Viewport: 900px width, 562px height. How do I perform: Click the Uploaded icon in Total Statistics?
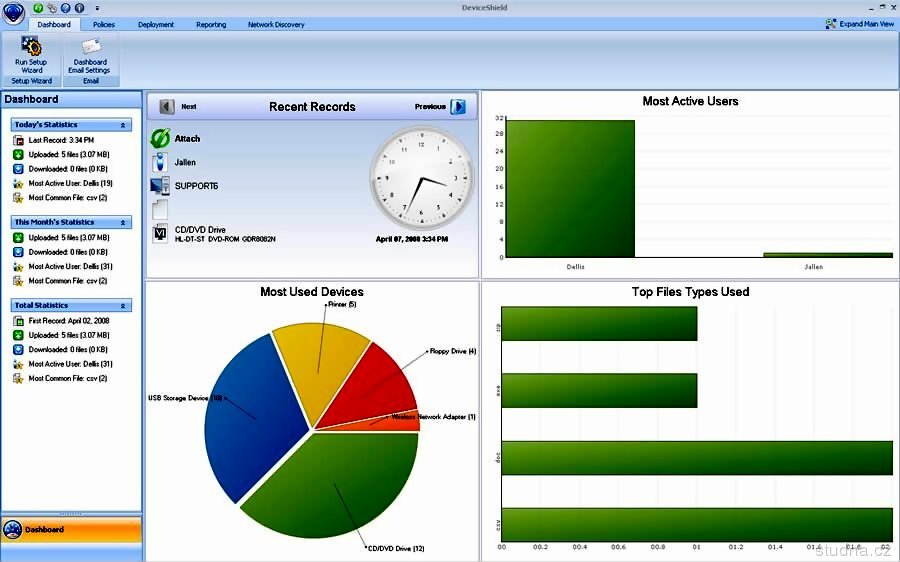click(18, 335)
